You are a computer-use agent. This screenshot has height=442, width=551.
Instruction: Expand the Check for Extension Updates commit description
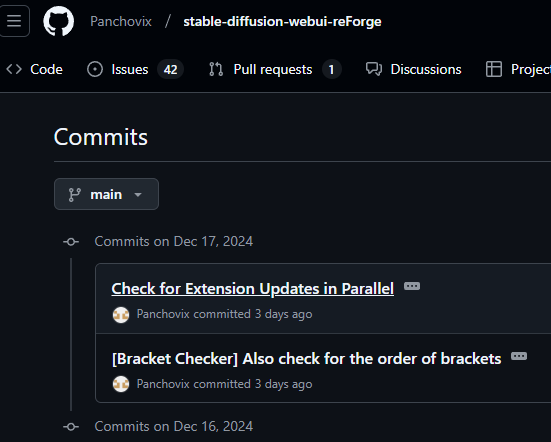click(412, 286)
